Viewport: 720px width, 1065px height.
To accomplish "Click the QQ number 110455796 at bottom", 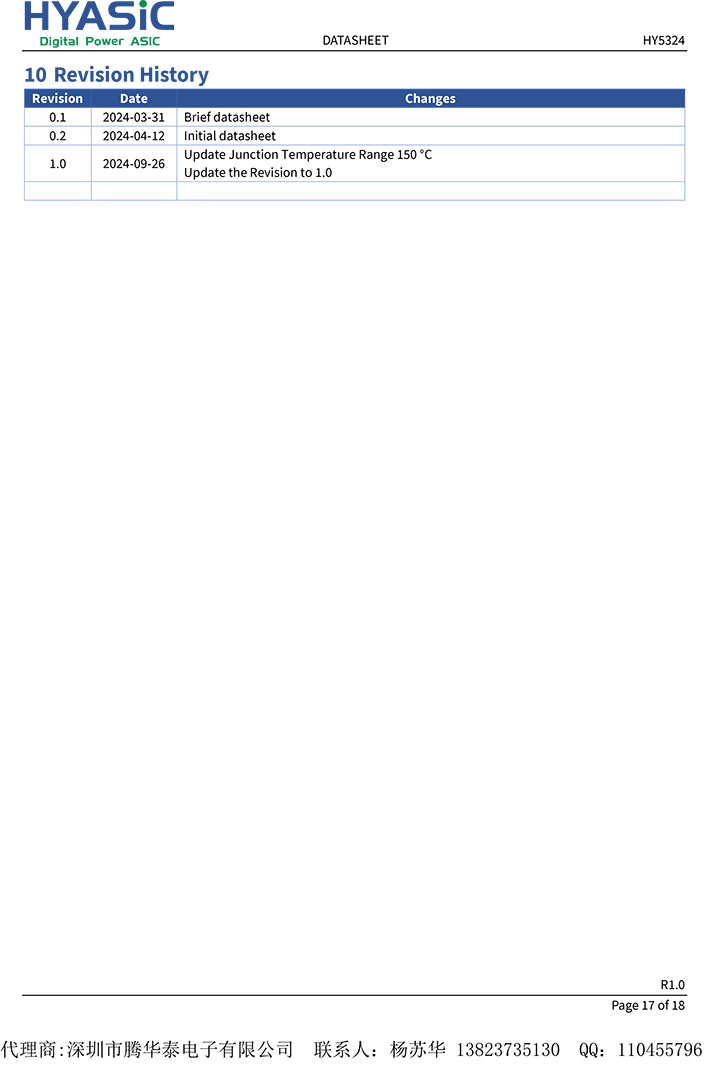I will 660,1049.
